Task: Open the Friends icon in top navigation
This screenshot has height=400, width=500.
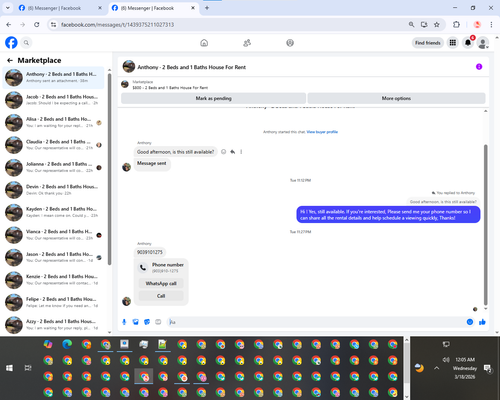Action: tap(247, 43)
